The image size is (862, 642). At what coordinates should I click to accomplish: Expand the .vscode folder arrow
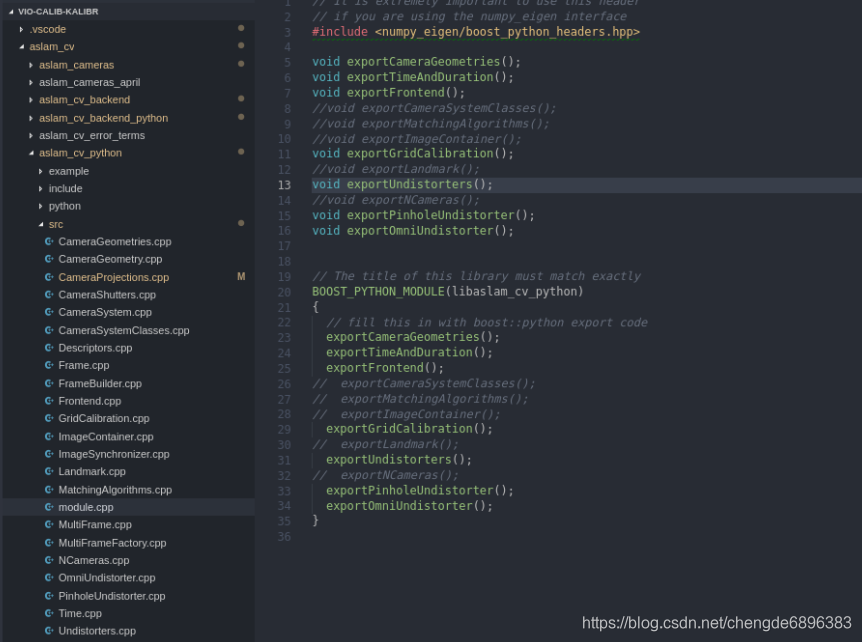21,29
